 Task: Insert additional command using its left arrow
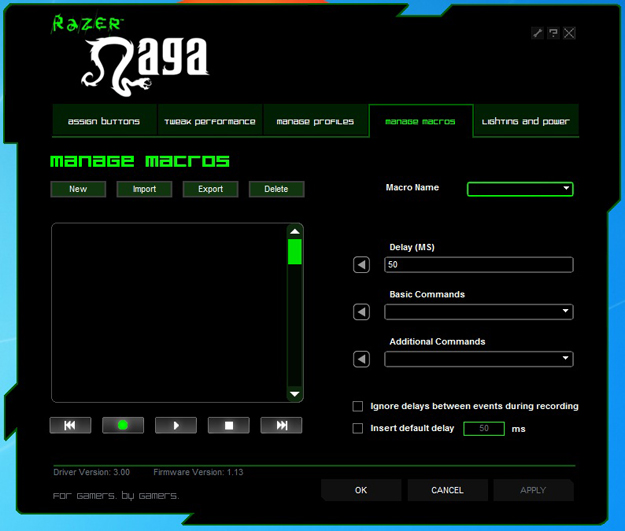[x=362, y=359]
